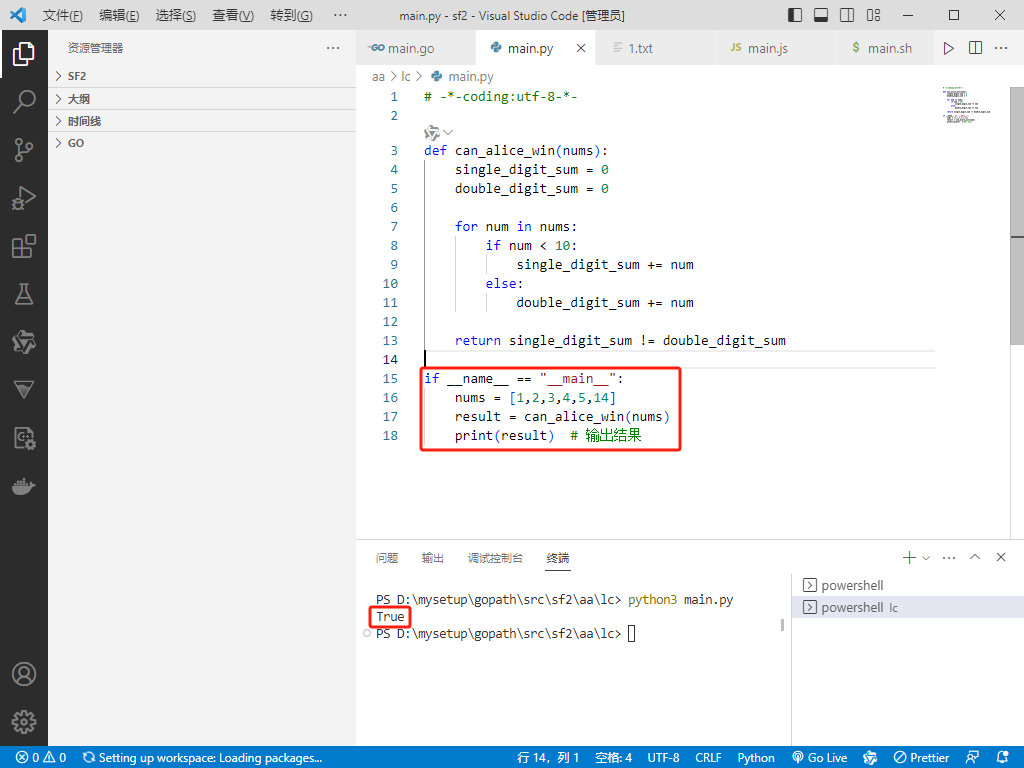Expand the SF2 folder section
1024x768 pixels.
click(202, 76)
